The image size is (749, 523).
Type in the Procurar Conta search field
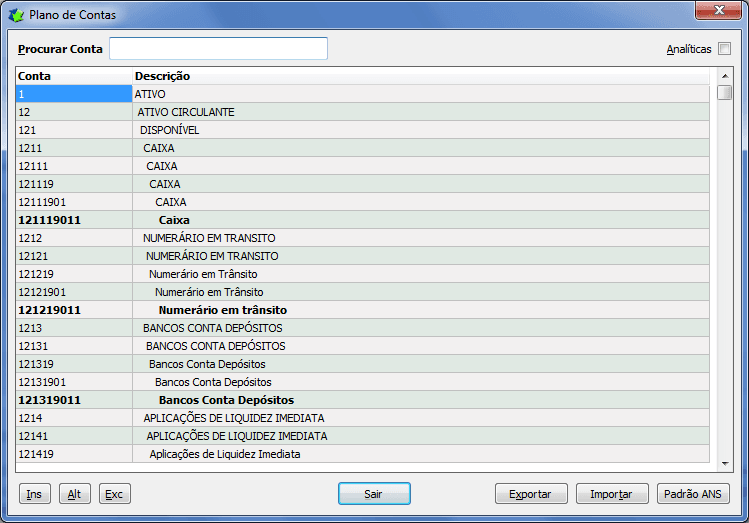[x=218, y=49]
